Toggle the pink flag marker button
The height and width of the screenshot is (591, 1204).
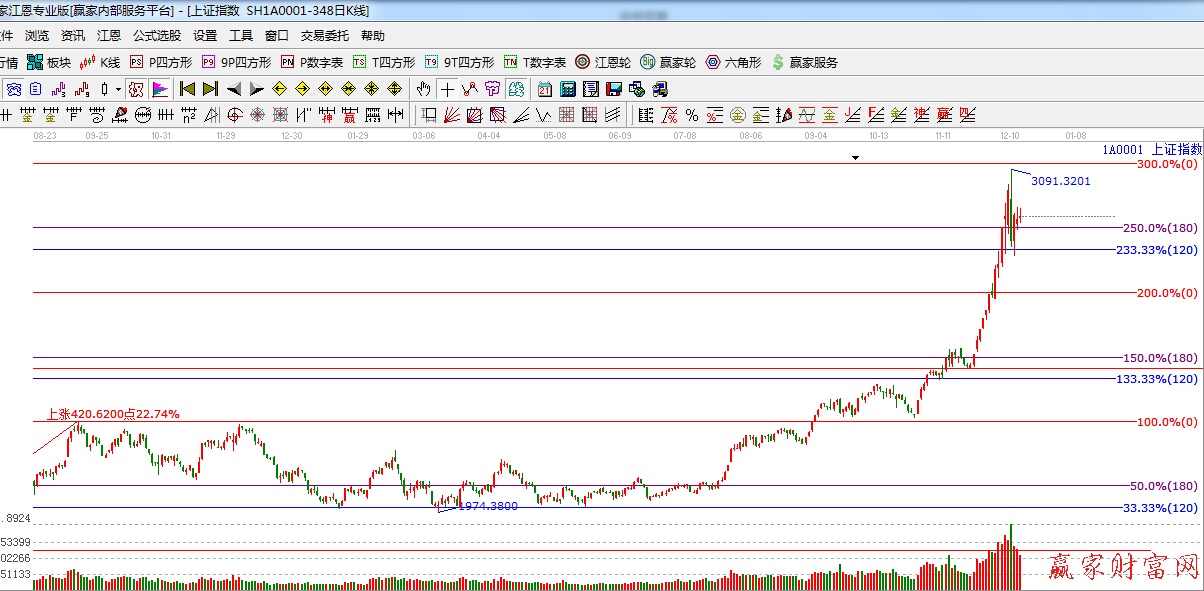coord(159,88)
